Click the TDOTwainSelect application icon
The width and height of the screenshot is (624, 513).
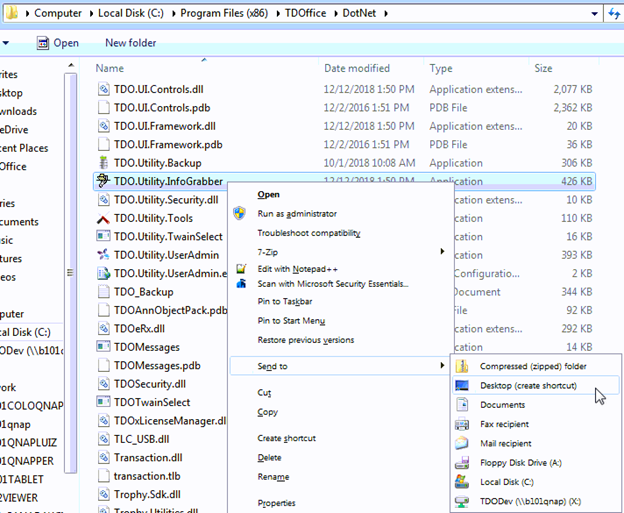point(103,402)
